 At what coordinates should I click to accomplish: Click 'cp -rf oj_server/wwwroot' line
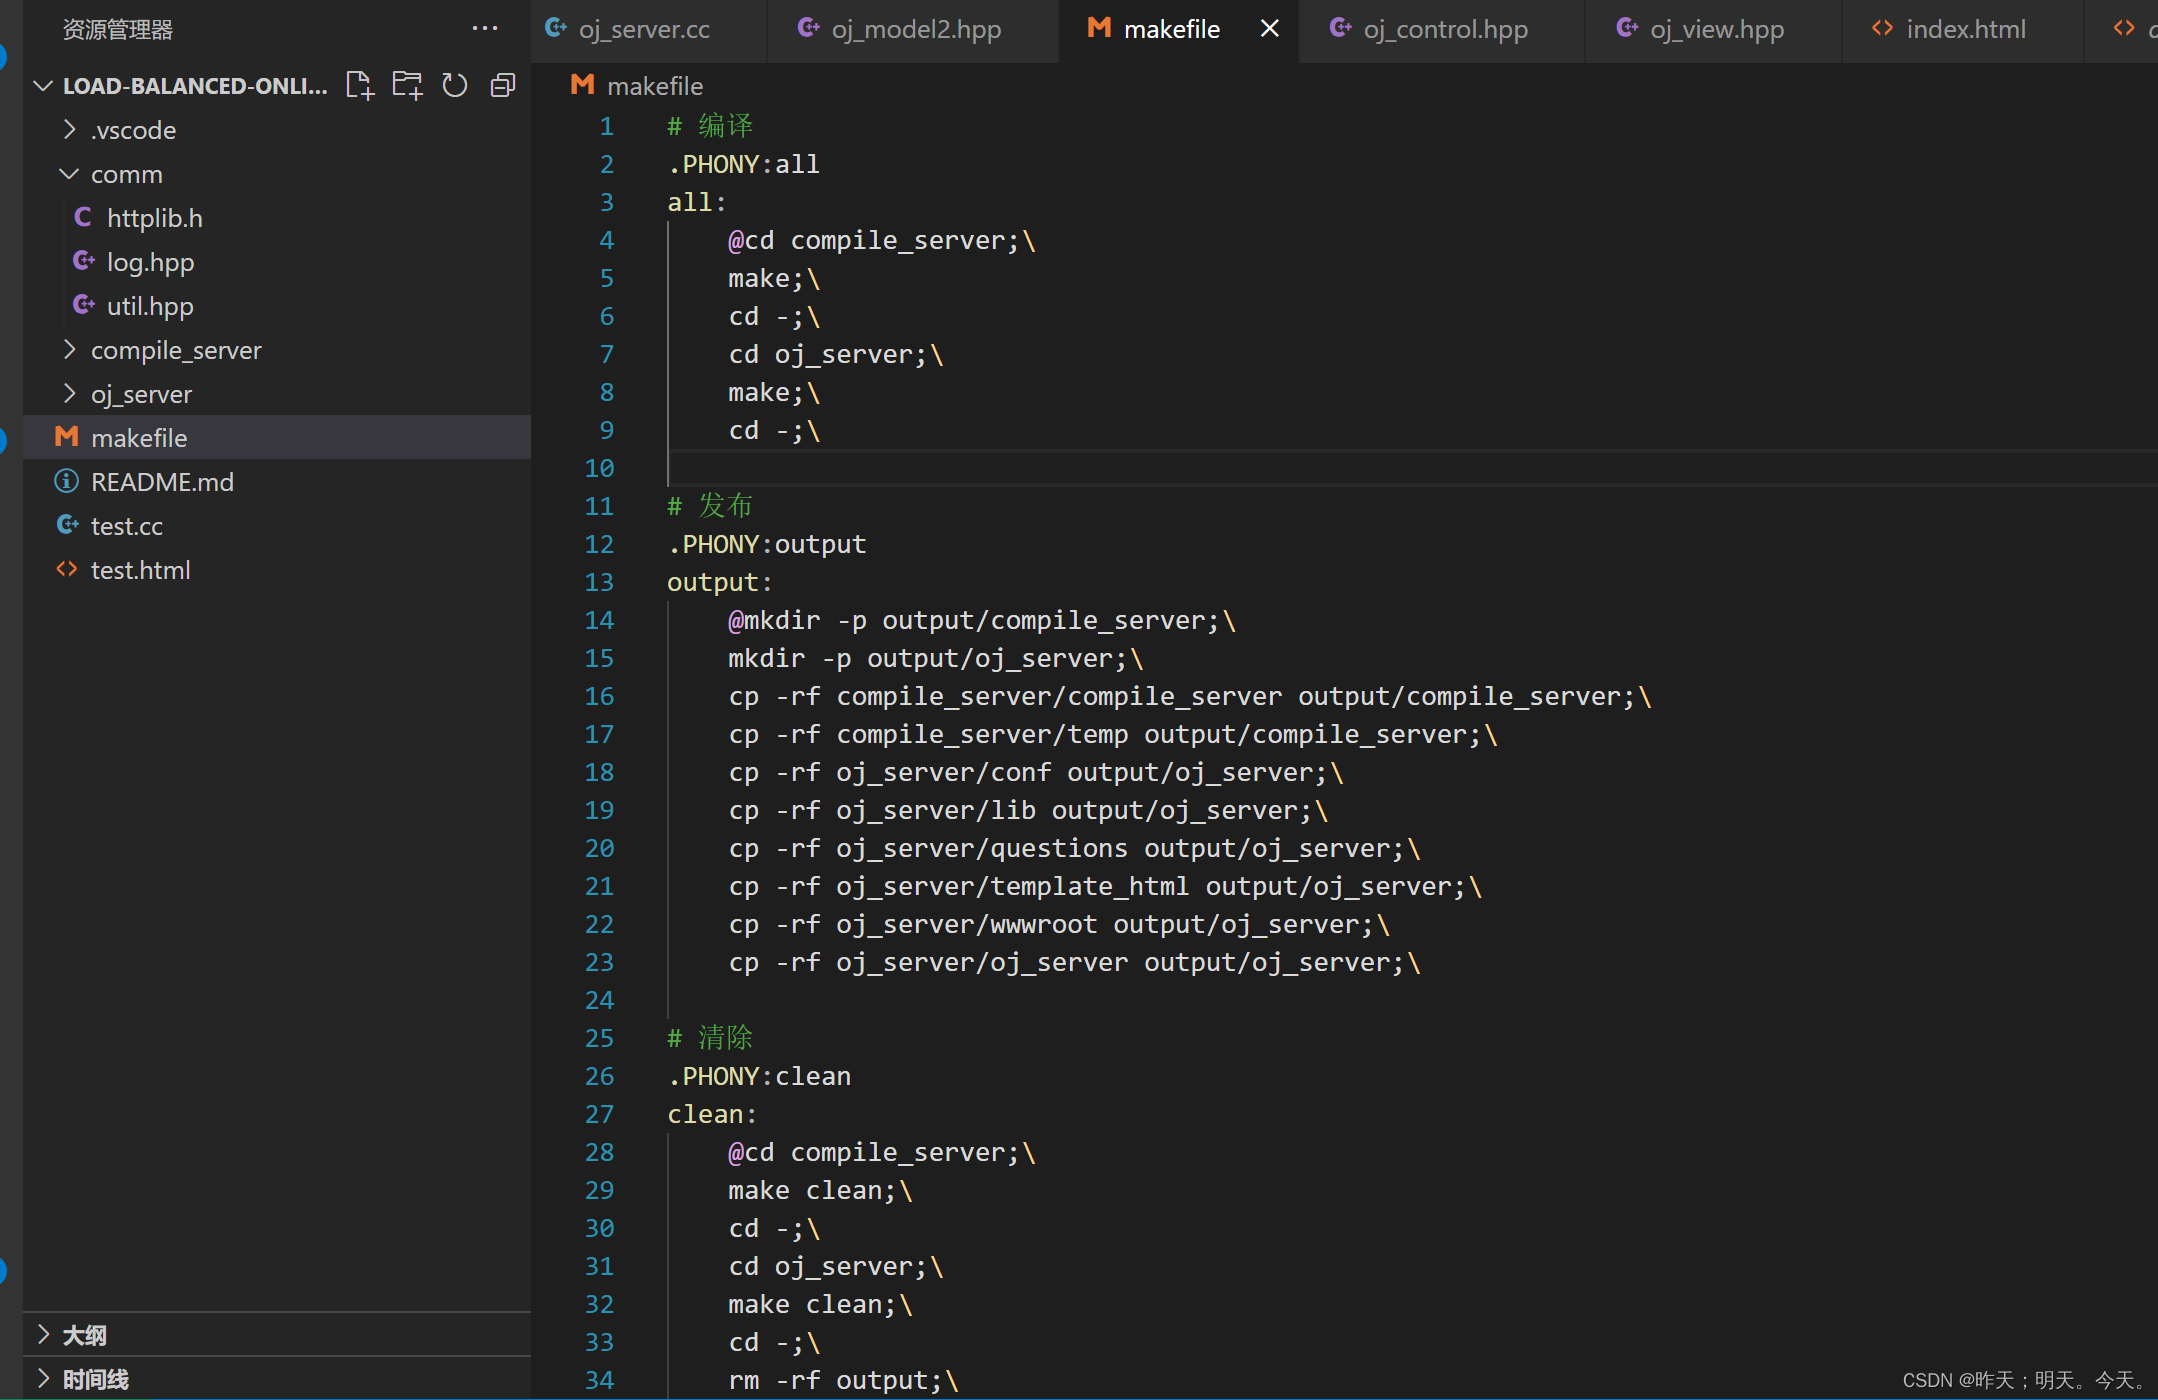click(1059, 924)
